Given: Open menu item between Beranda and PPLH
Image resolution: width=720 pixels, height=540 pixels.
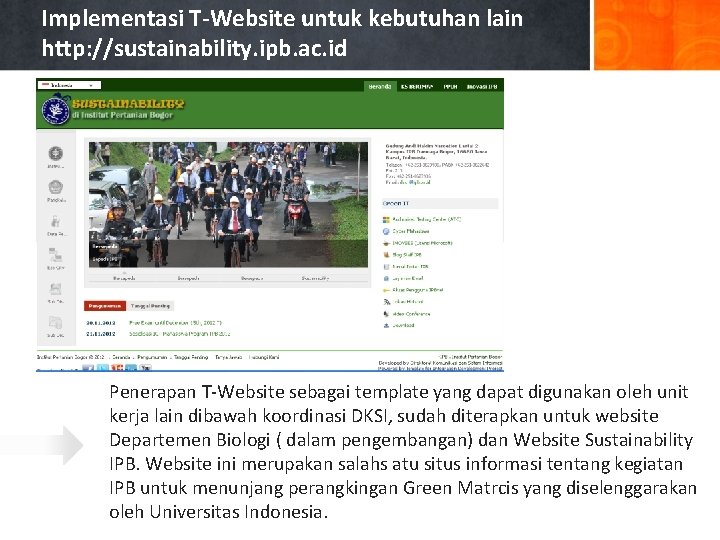Looking at the screenshot, I should (417, 86).
